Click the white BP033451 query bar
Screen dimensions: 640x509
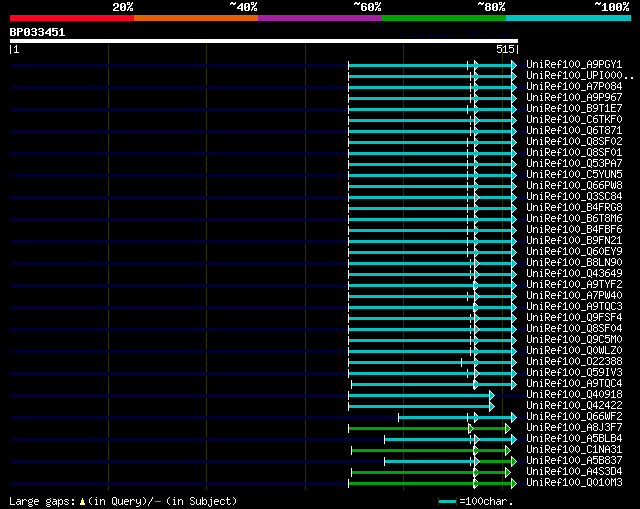pos(264,41)
